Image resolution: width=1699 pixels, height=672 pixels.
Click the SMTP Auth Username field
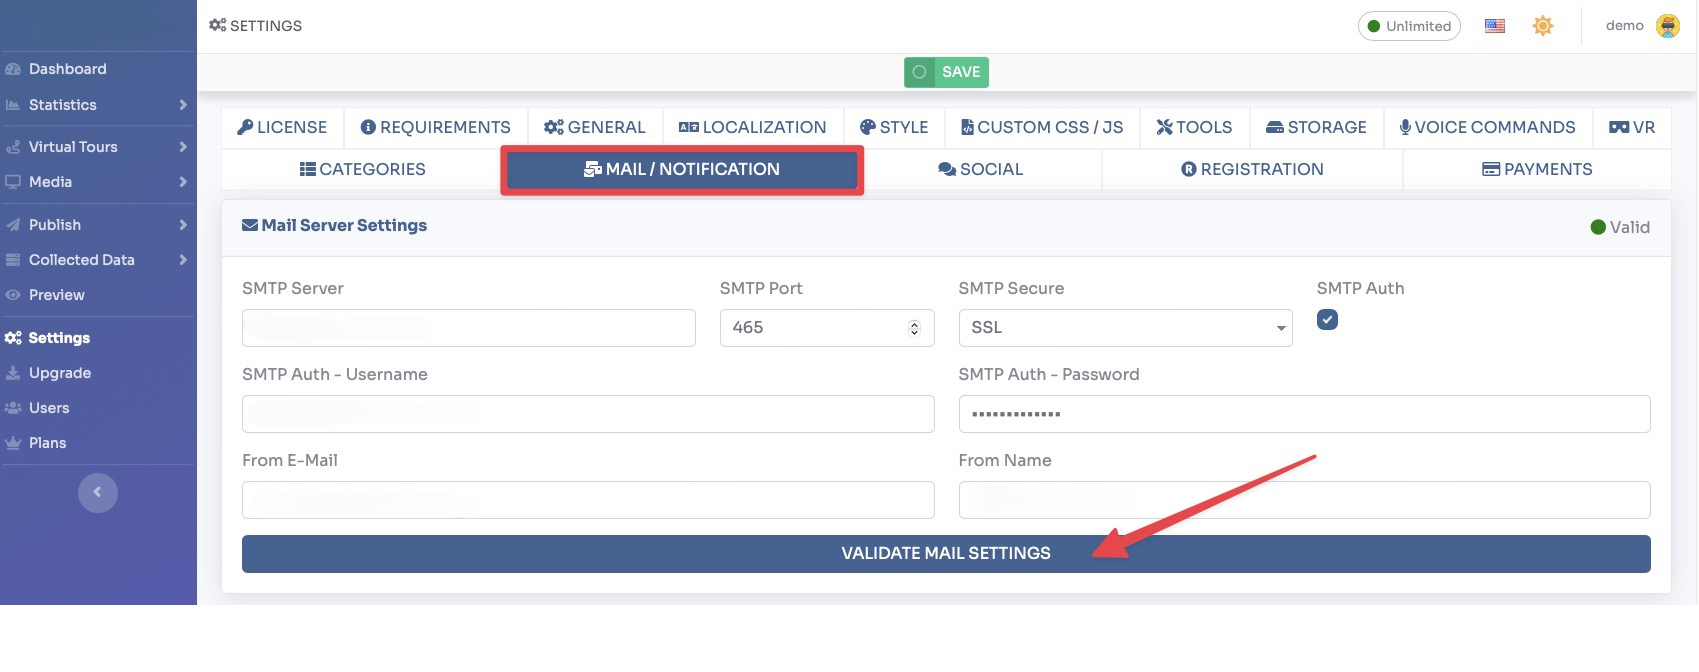(588, 414)
